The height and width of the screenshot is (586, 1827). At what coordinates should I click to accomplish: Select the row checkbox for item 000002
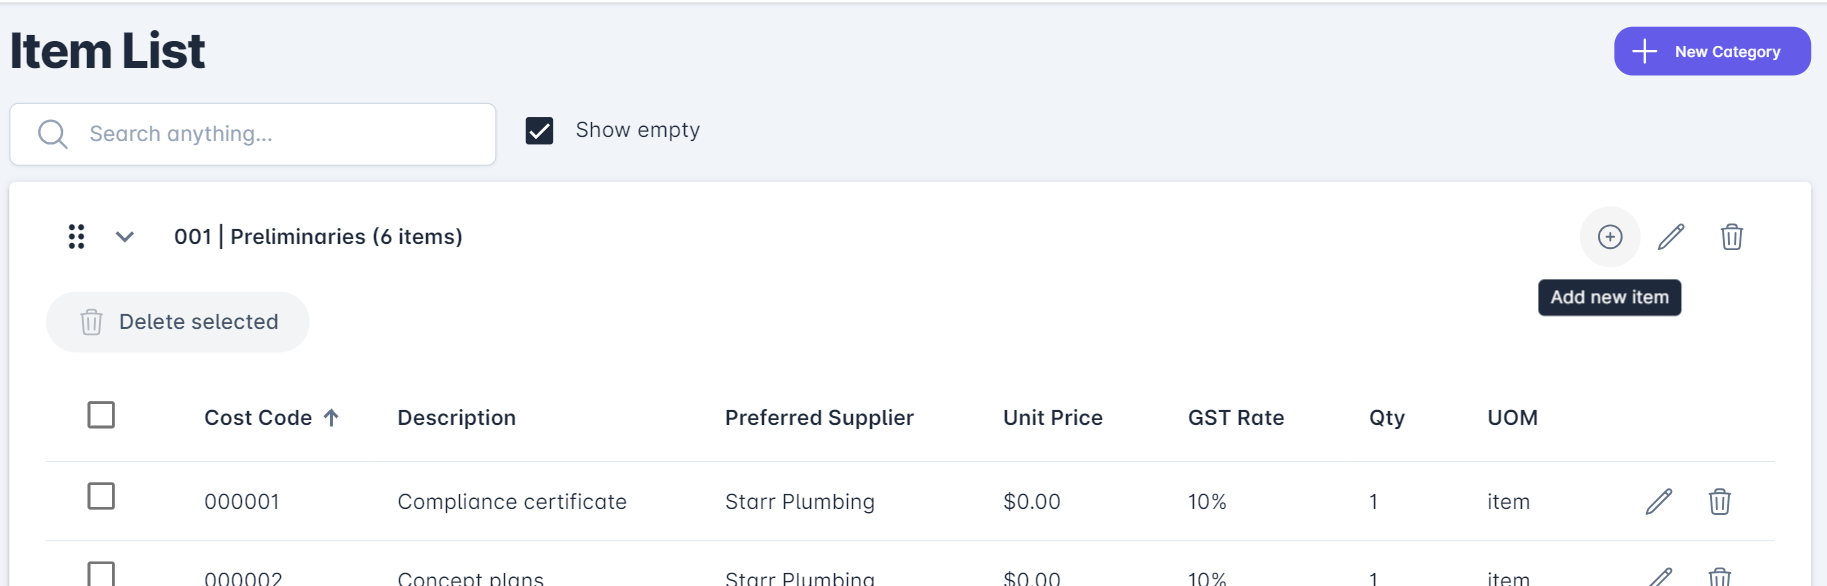pyautogui.click(x=101, y=573)
